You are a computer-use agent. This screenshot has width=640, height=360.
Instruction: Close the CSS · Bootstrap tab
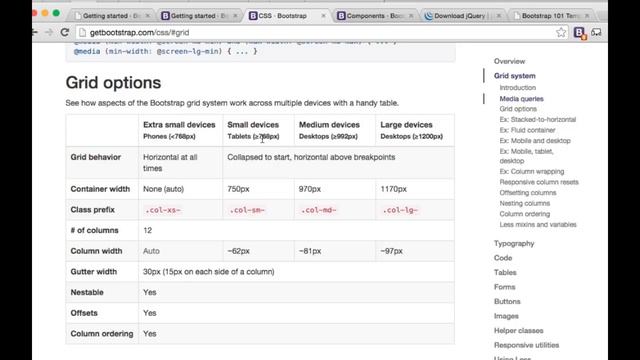tap(323, 16)
